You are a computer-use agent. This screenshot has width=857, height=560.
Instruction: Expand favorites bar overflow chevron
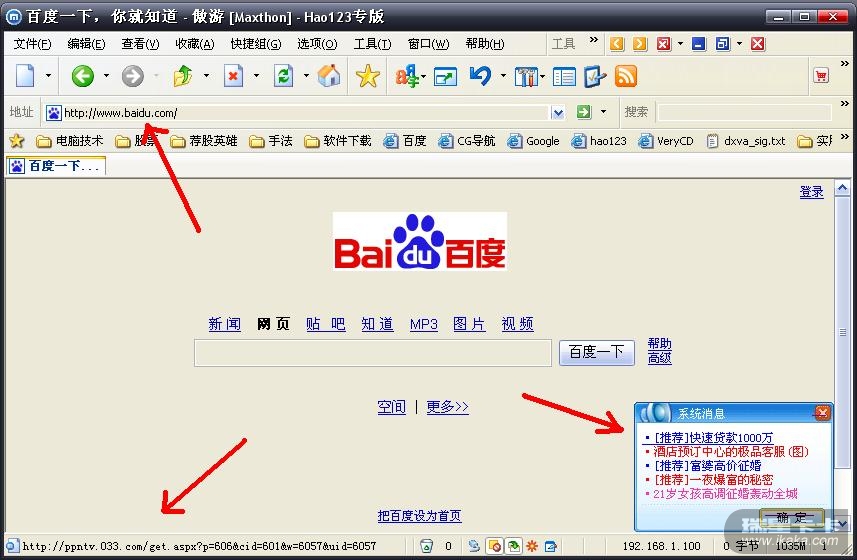coord(844,136)
